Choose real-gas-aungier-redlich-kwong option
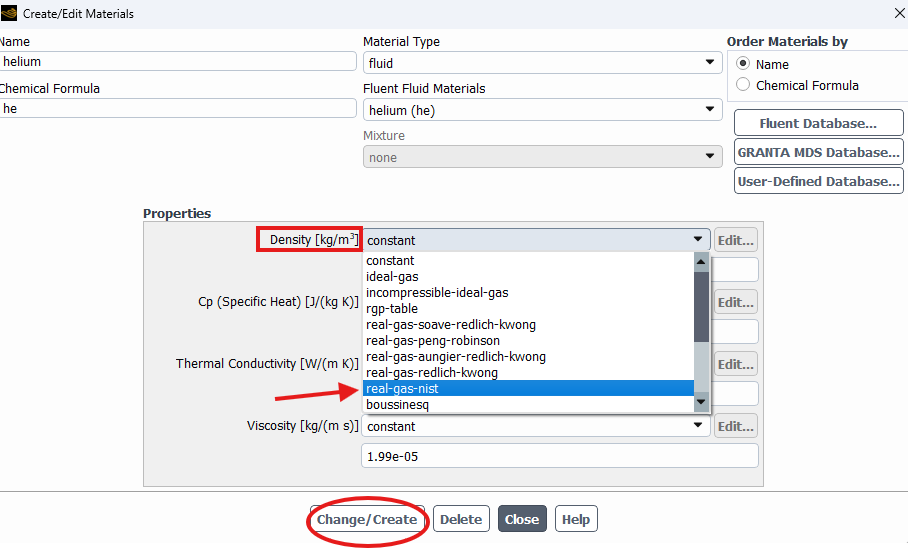908x549 pixels. click(x=528, y=357)
